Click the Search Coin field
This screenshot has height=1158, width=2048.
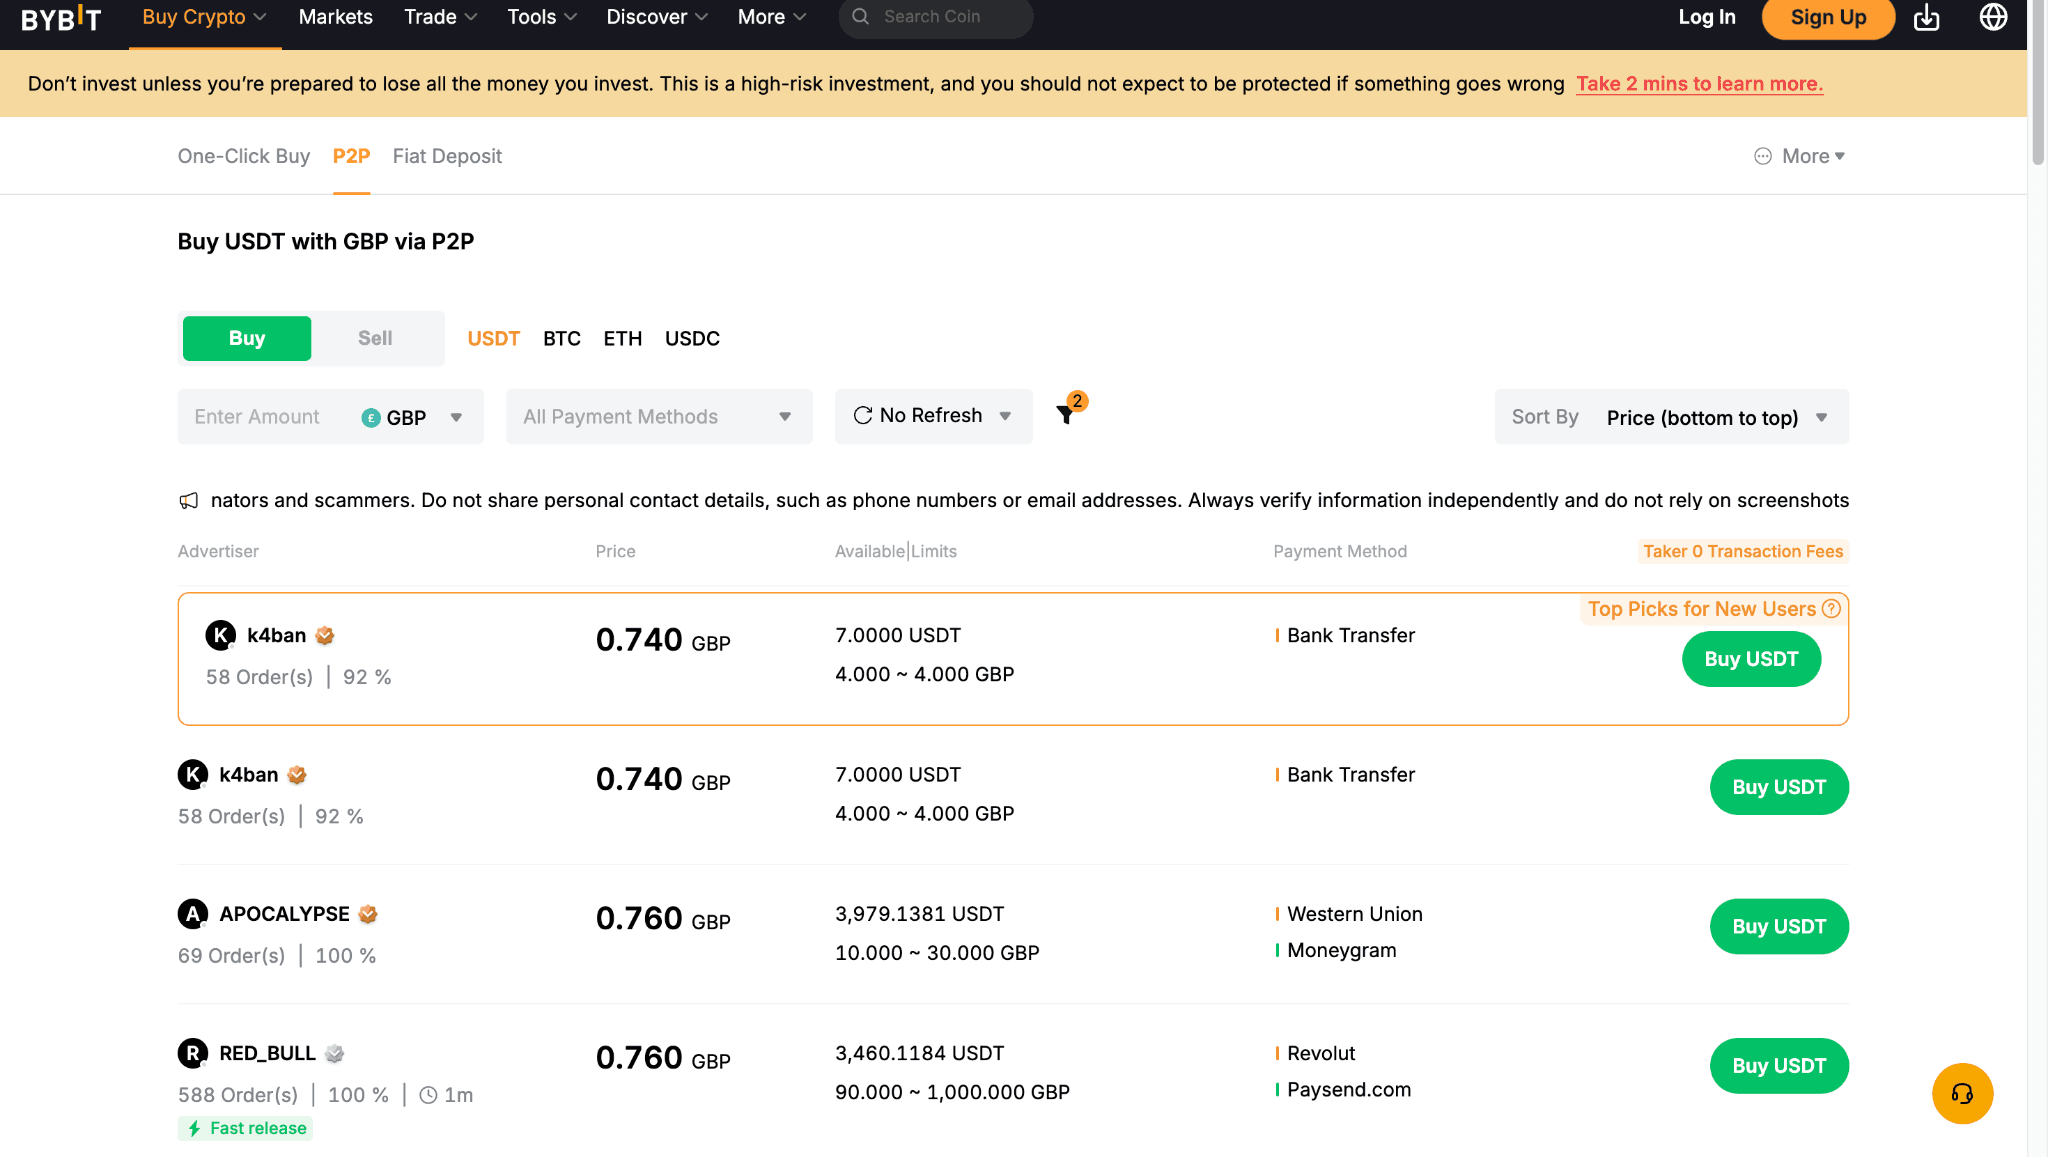coord(936,17)
